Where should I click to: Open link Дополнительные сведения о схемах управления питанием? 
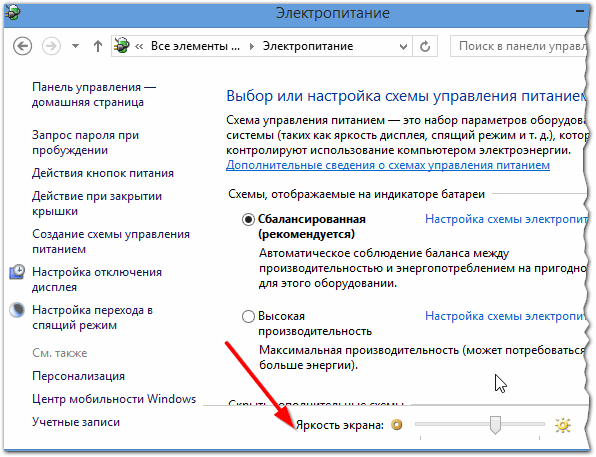pos(388,165)
